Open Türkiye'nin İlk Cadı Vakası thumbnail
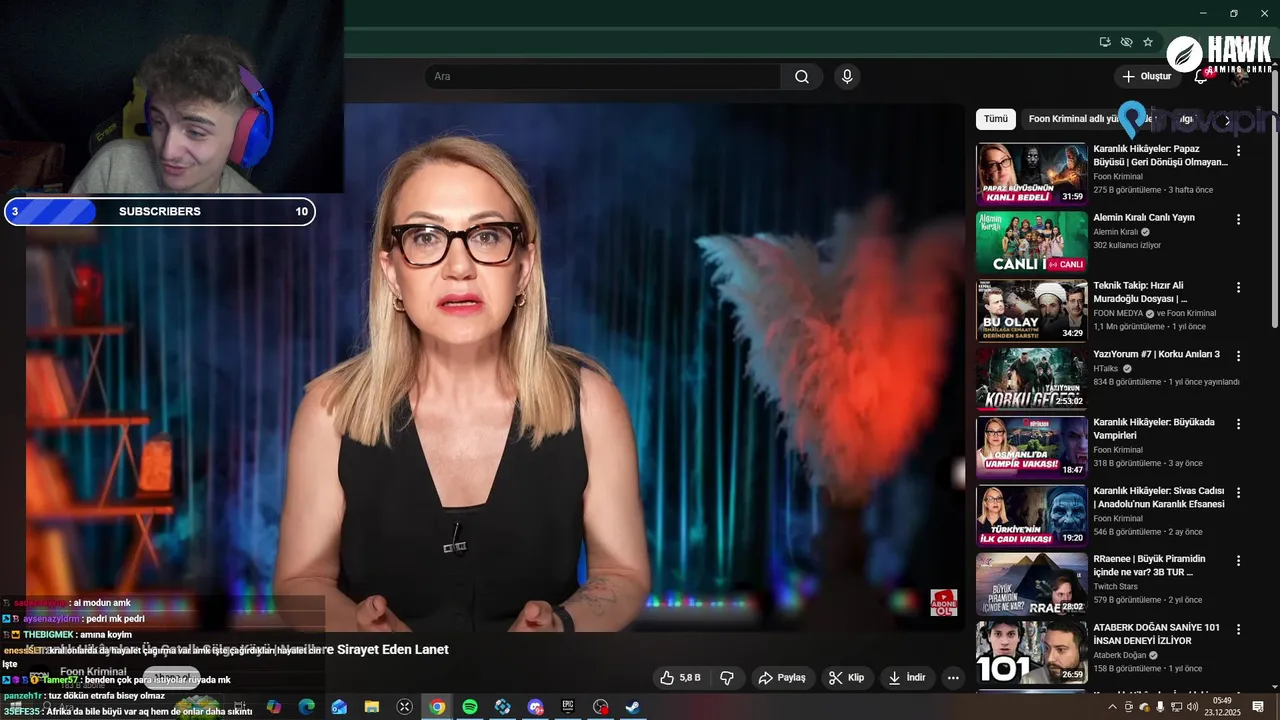 [x=1031, y=515]
